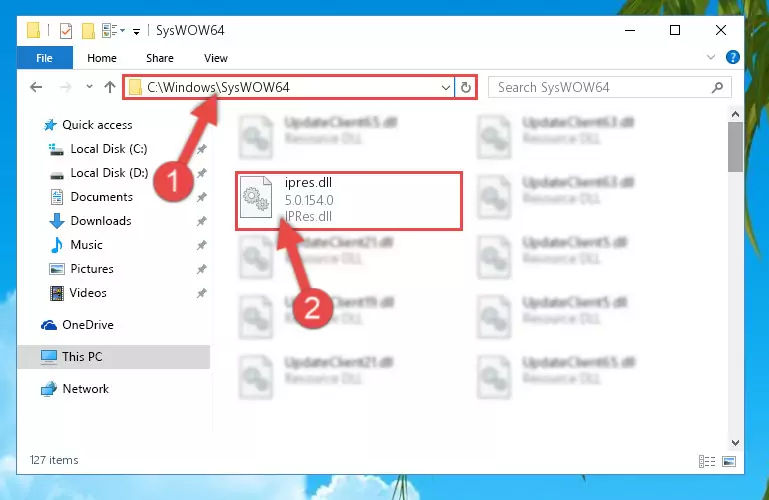769x500 pixels.
Task: Open the Share ribbon tab
Action: 160,58
